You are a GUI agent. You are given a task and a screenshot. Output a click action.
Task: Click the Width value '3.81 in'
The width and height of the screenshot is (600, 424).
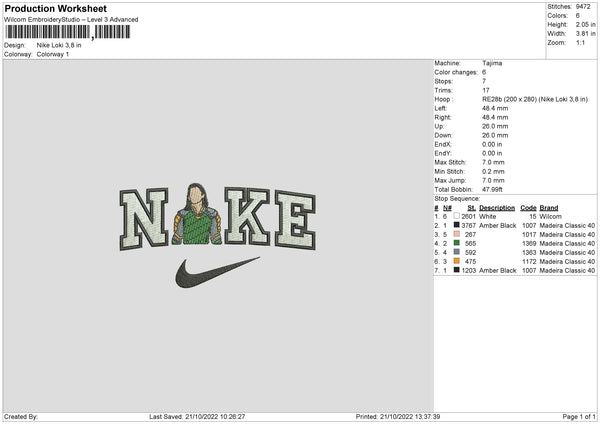click(585, 34)
